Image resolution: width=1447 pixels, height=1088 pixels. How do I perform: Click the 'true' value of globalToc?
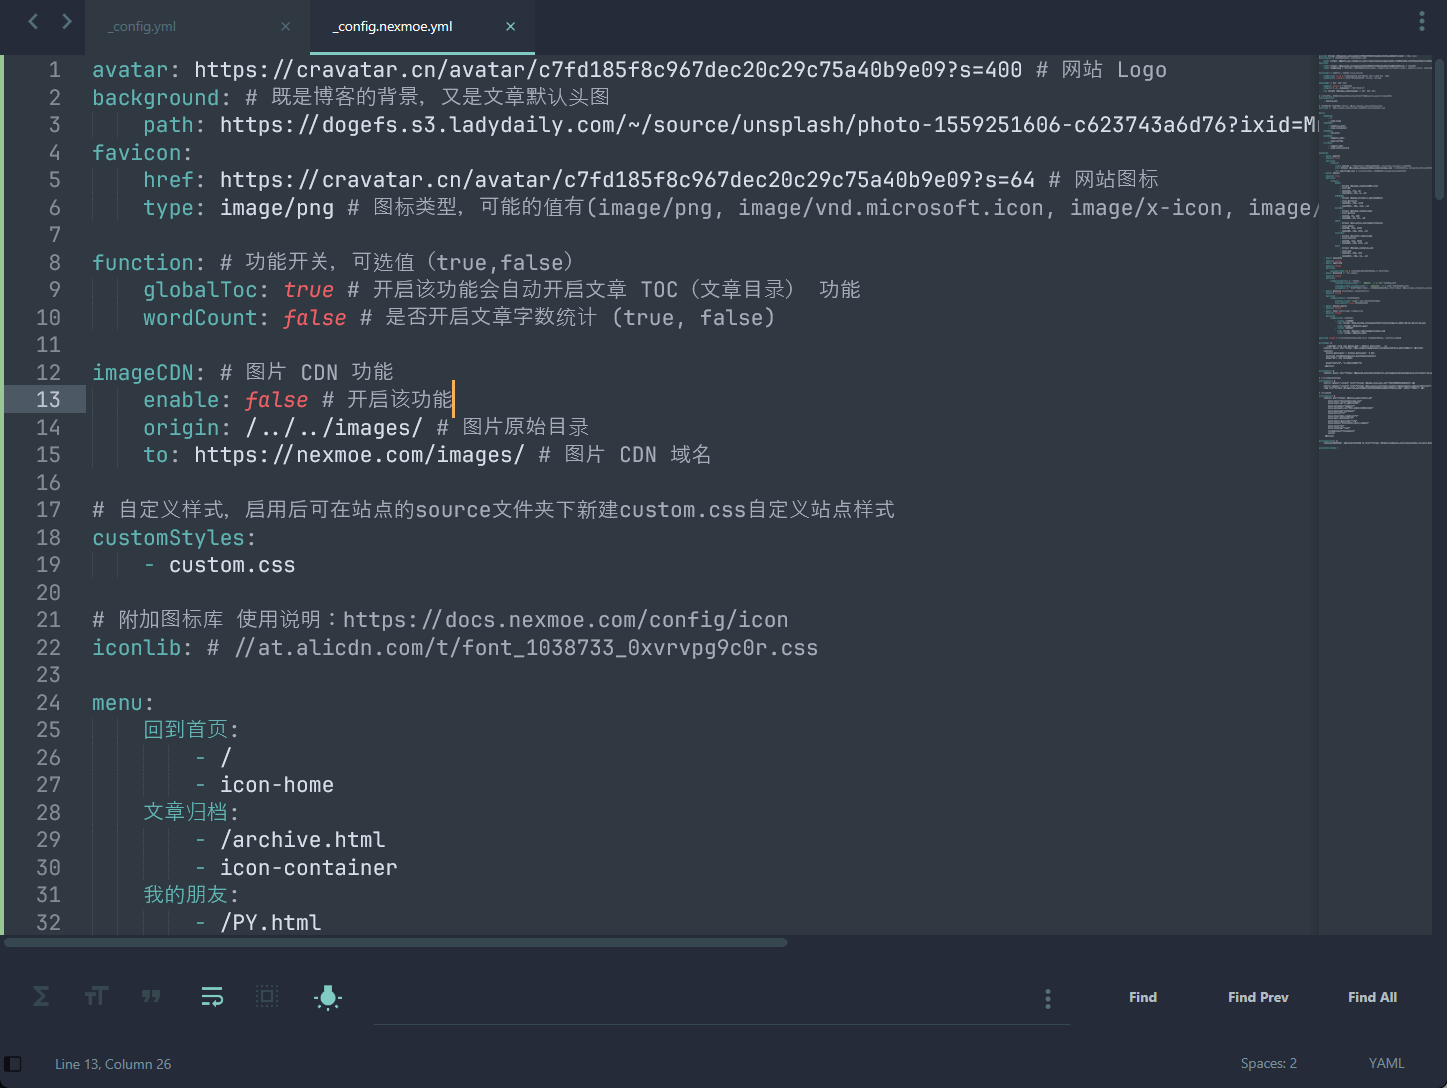pos(308,290)
